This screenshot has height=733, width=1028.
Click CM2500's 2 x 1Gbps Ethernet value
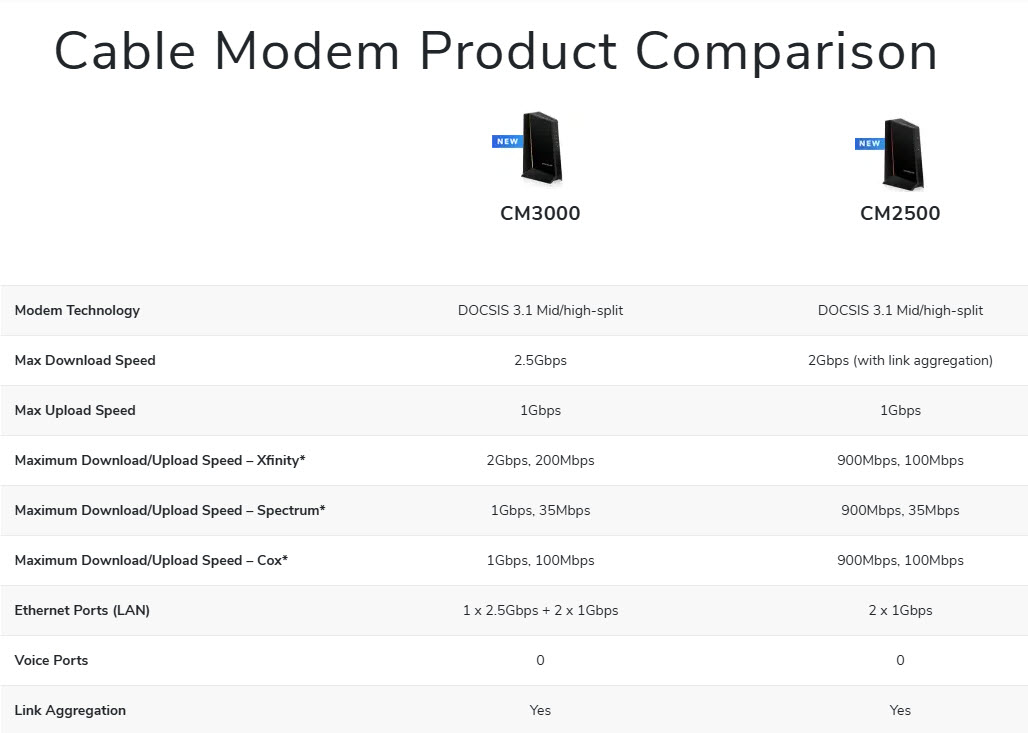point(900,610)
